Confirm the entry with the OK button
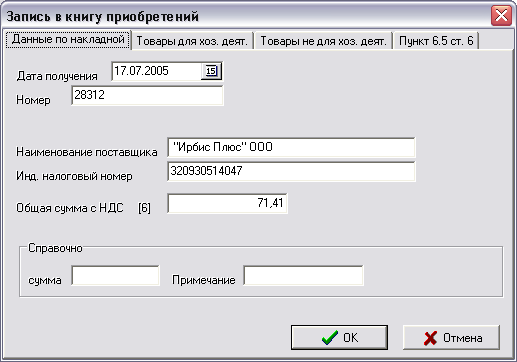This screenshot has height=362, width=517. (x=339, y=337)
